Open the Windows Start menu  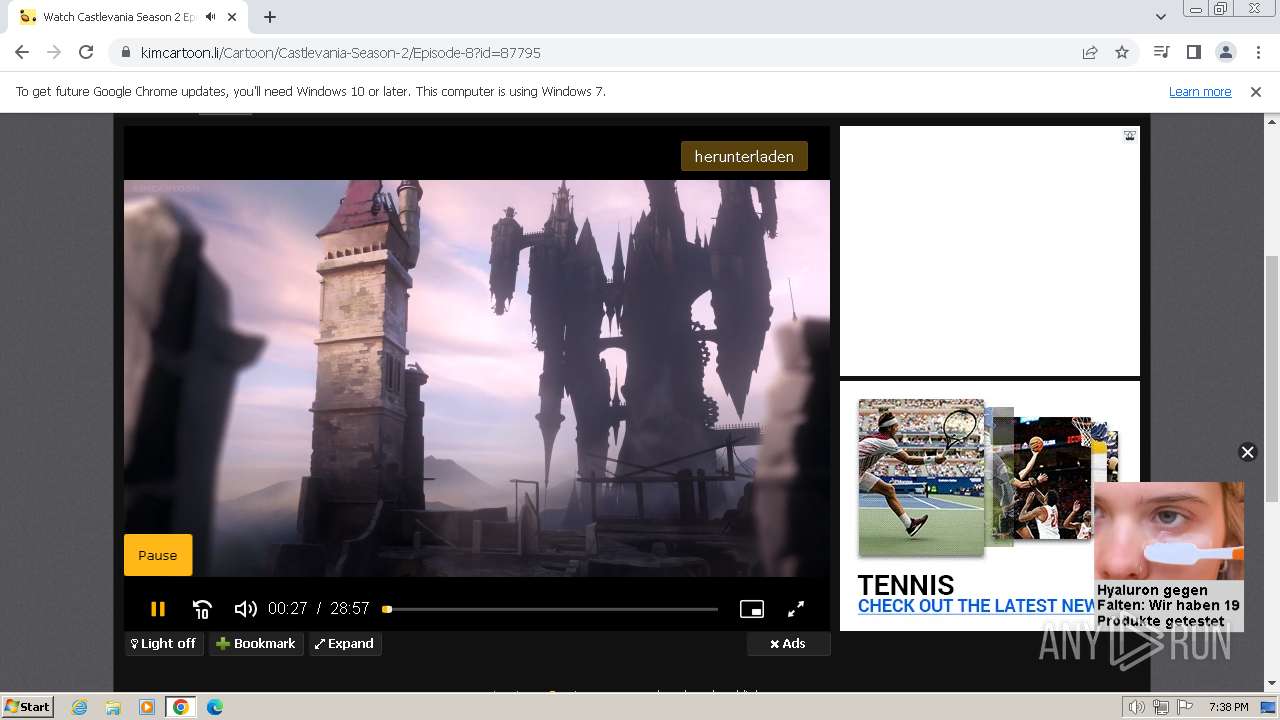coord(27,706)
